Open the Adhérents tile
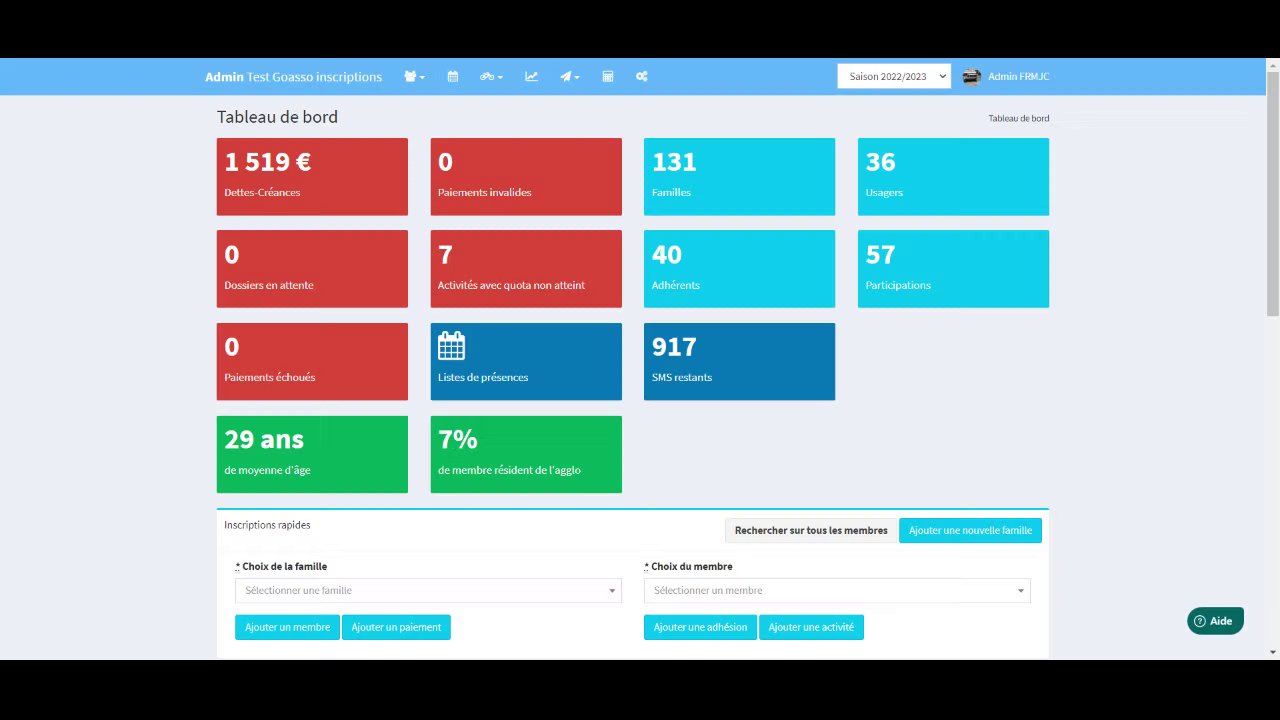Screen dimensions: 1280x720 pyautogui.click(x=739, y=269)
